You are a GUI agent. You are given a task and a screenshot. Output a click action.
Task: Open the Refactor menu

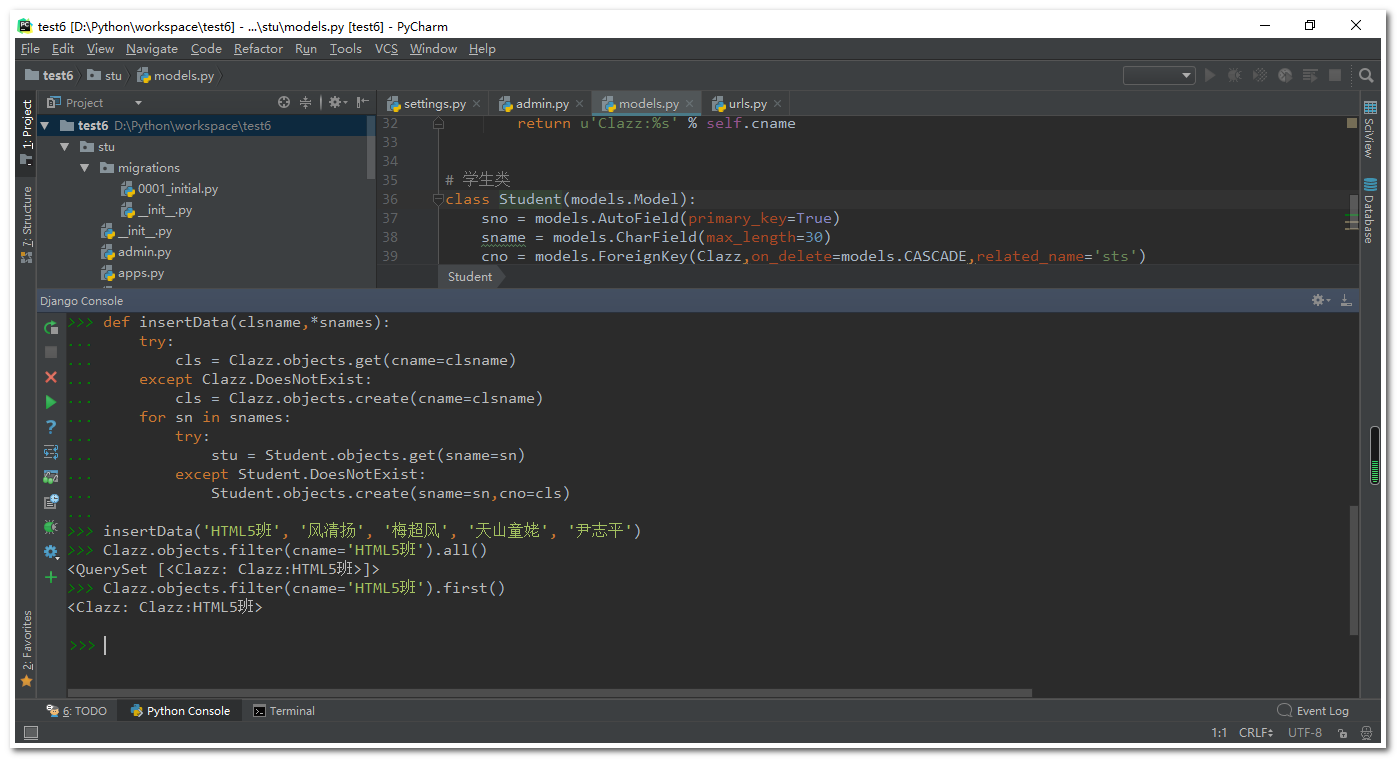(258, 49)
